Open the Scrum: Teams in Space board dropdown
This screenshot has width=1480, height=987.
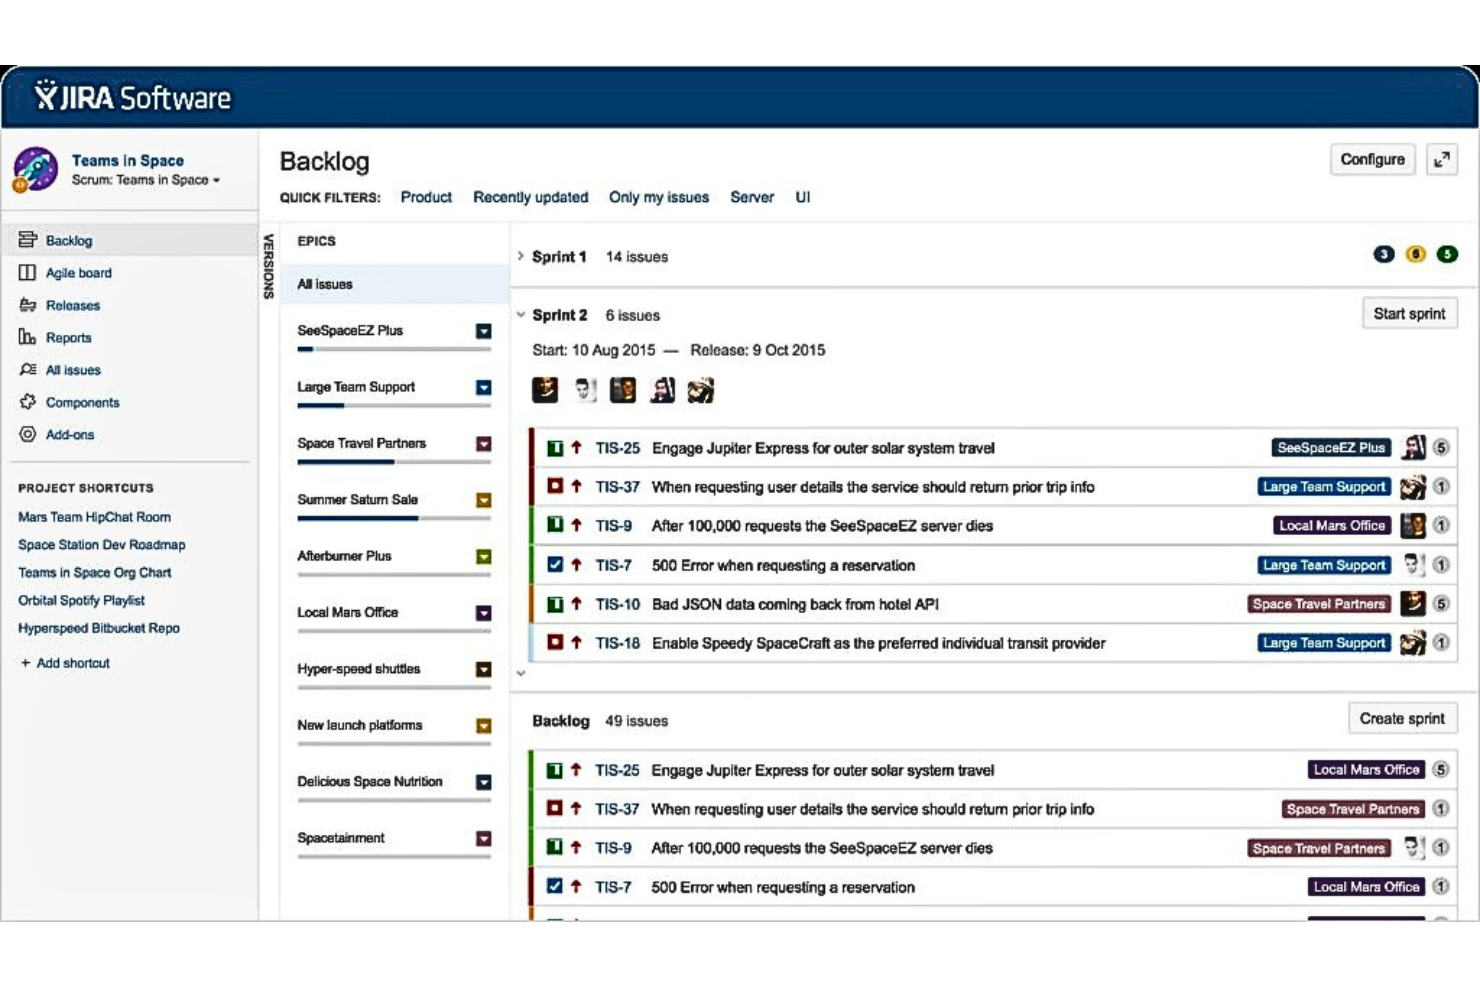[146, 180]
